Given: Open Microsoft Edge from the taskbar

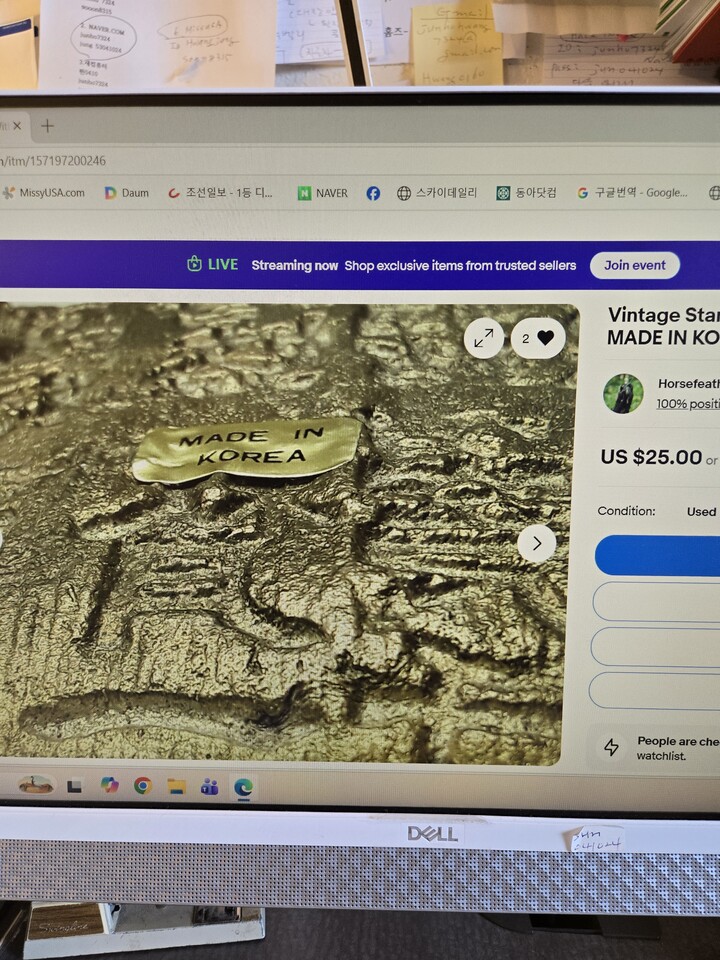Looking at the screenshot, I should [x=243, y=787].
